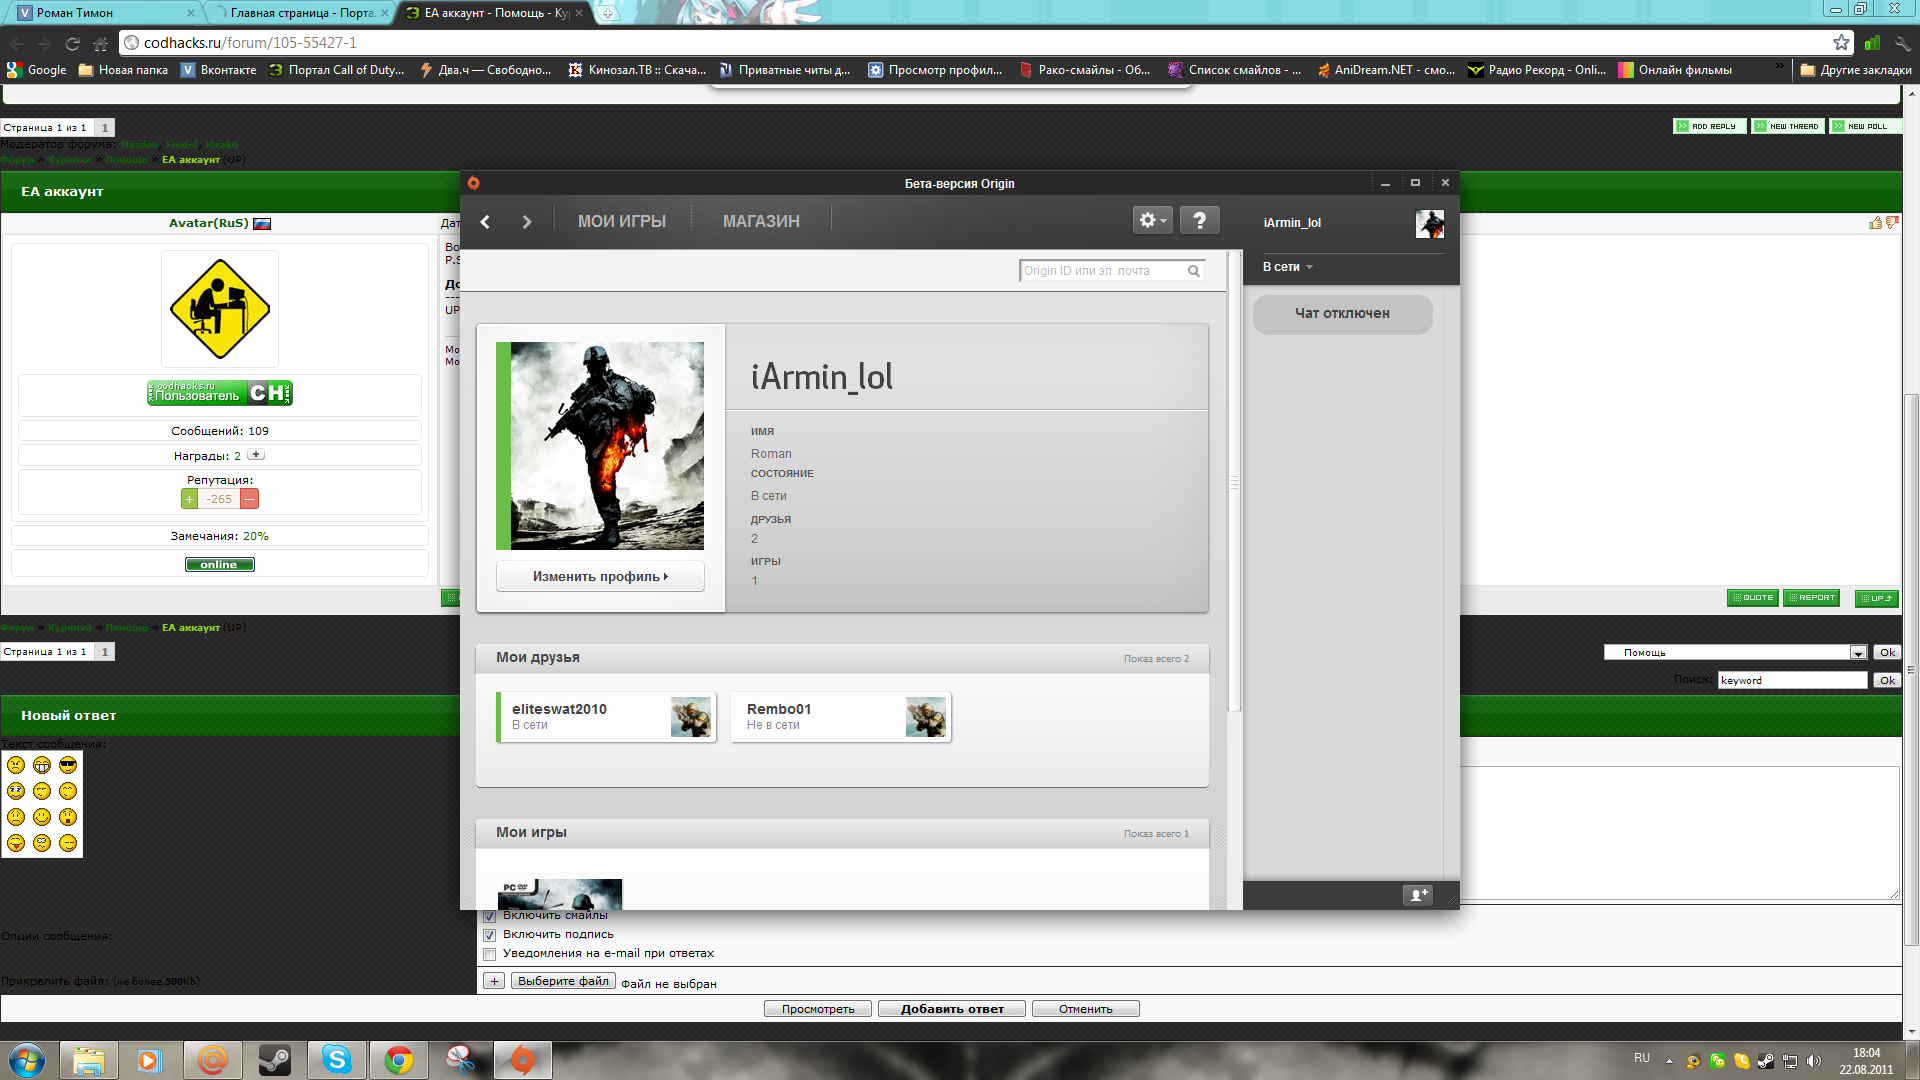
Task: Open 'МОИ ИГРЫ' tab in Origin
Action: click(621, 221)
